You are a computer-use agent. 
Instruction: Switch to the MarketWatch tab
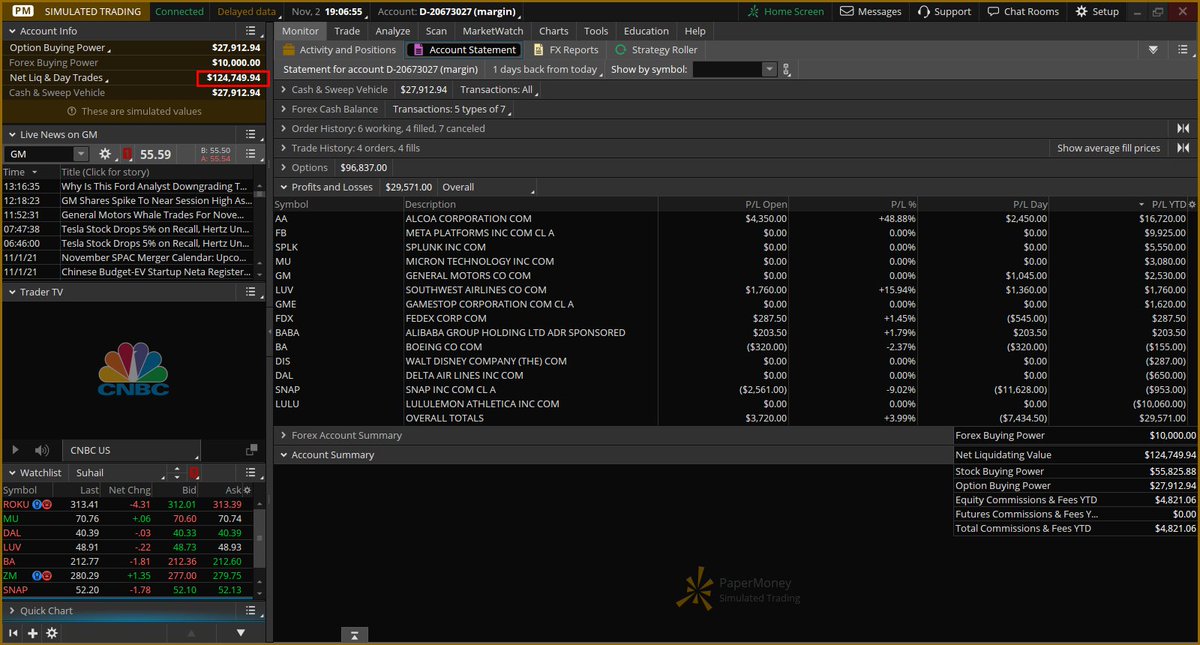click(493, 31)
